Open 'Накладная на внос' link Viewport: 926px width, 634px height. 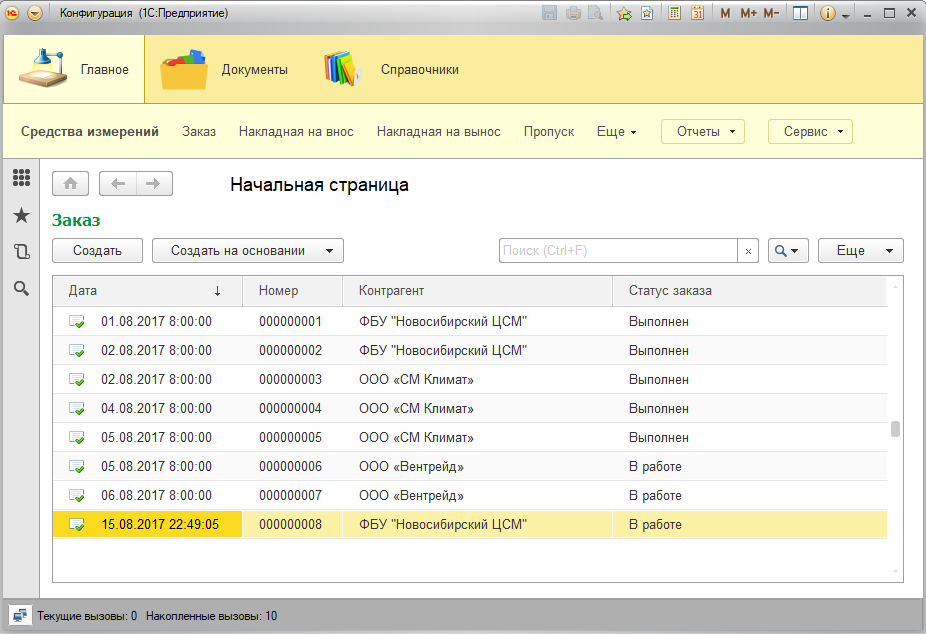(296, 132)
